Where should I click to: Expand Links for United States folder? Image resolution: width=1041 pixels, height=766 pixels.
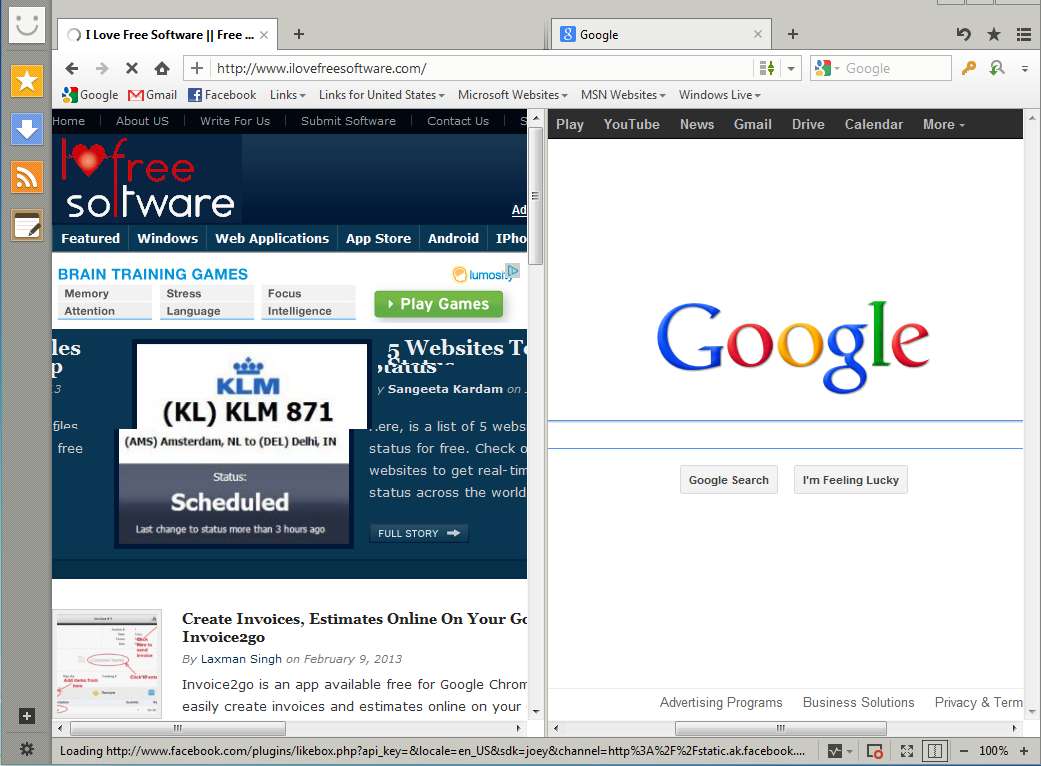click(x=381, y=95)
